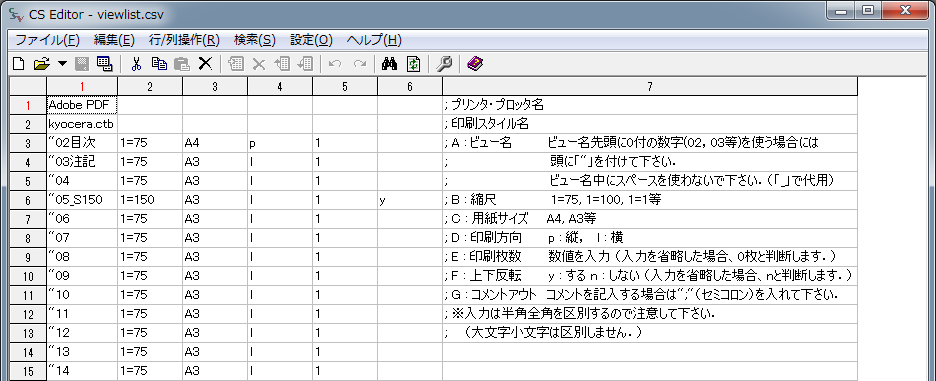
Task: Open the ファイル(F) menu
Action: coord(47,41)
